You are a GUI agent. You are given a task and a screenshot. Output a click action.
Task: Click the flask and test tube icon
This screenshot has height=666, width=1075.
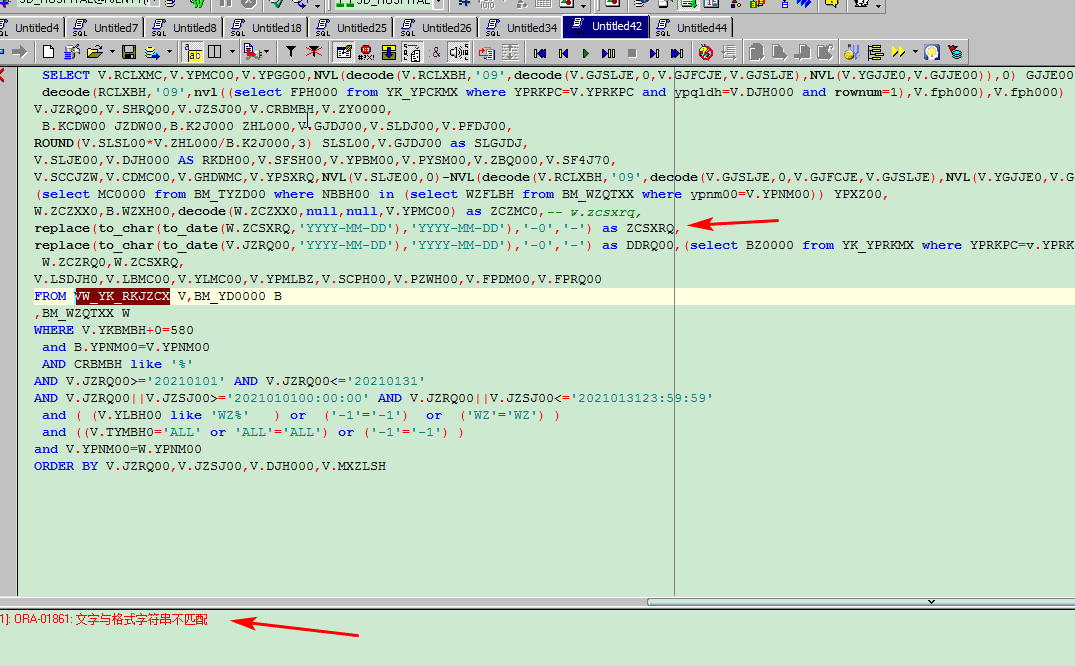851,52
